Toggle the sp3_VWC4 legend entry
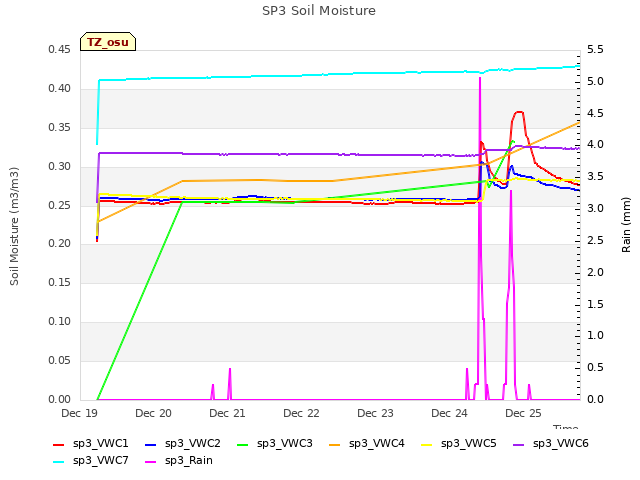The height and width of the screenshot is (480, 640). (x=367, y=444)
